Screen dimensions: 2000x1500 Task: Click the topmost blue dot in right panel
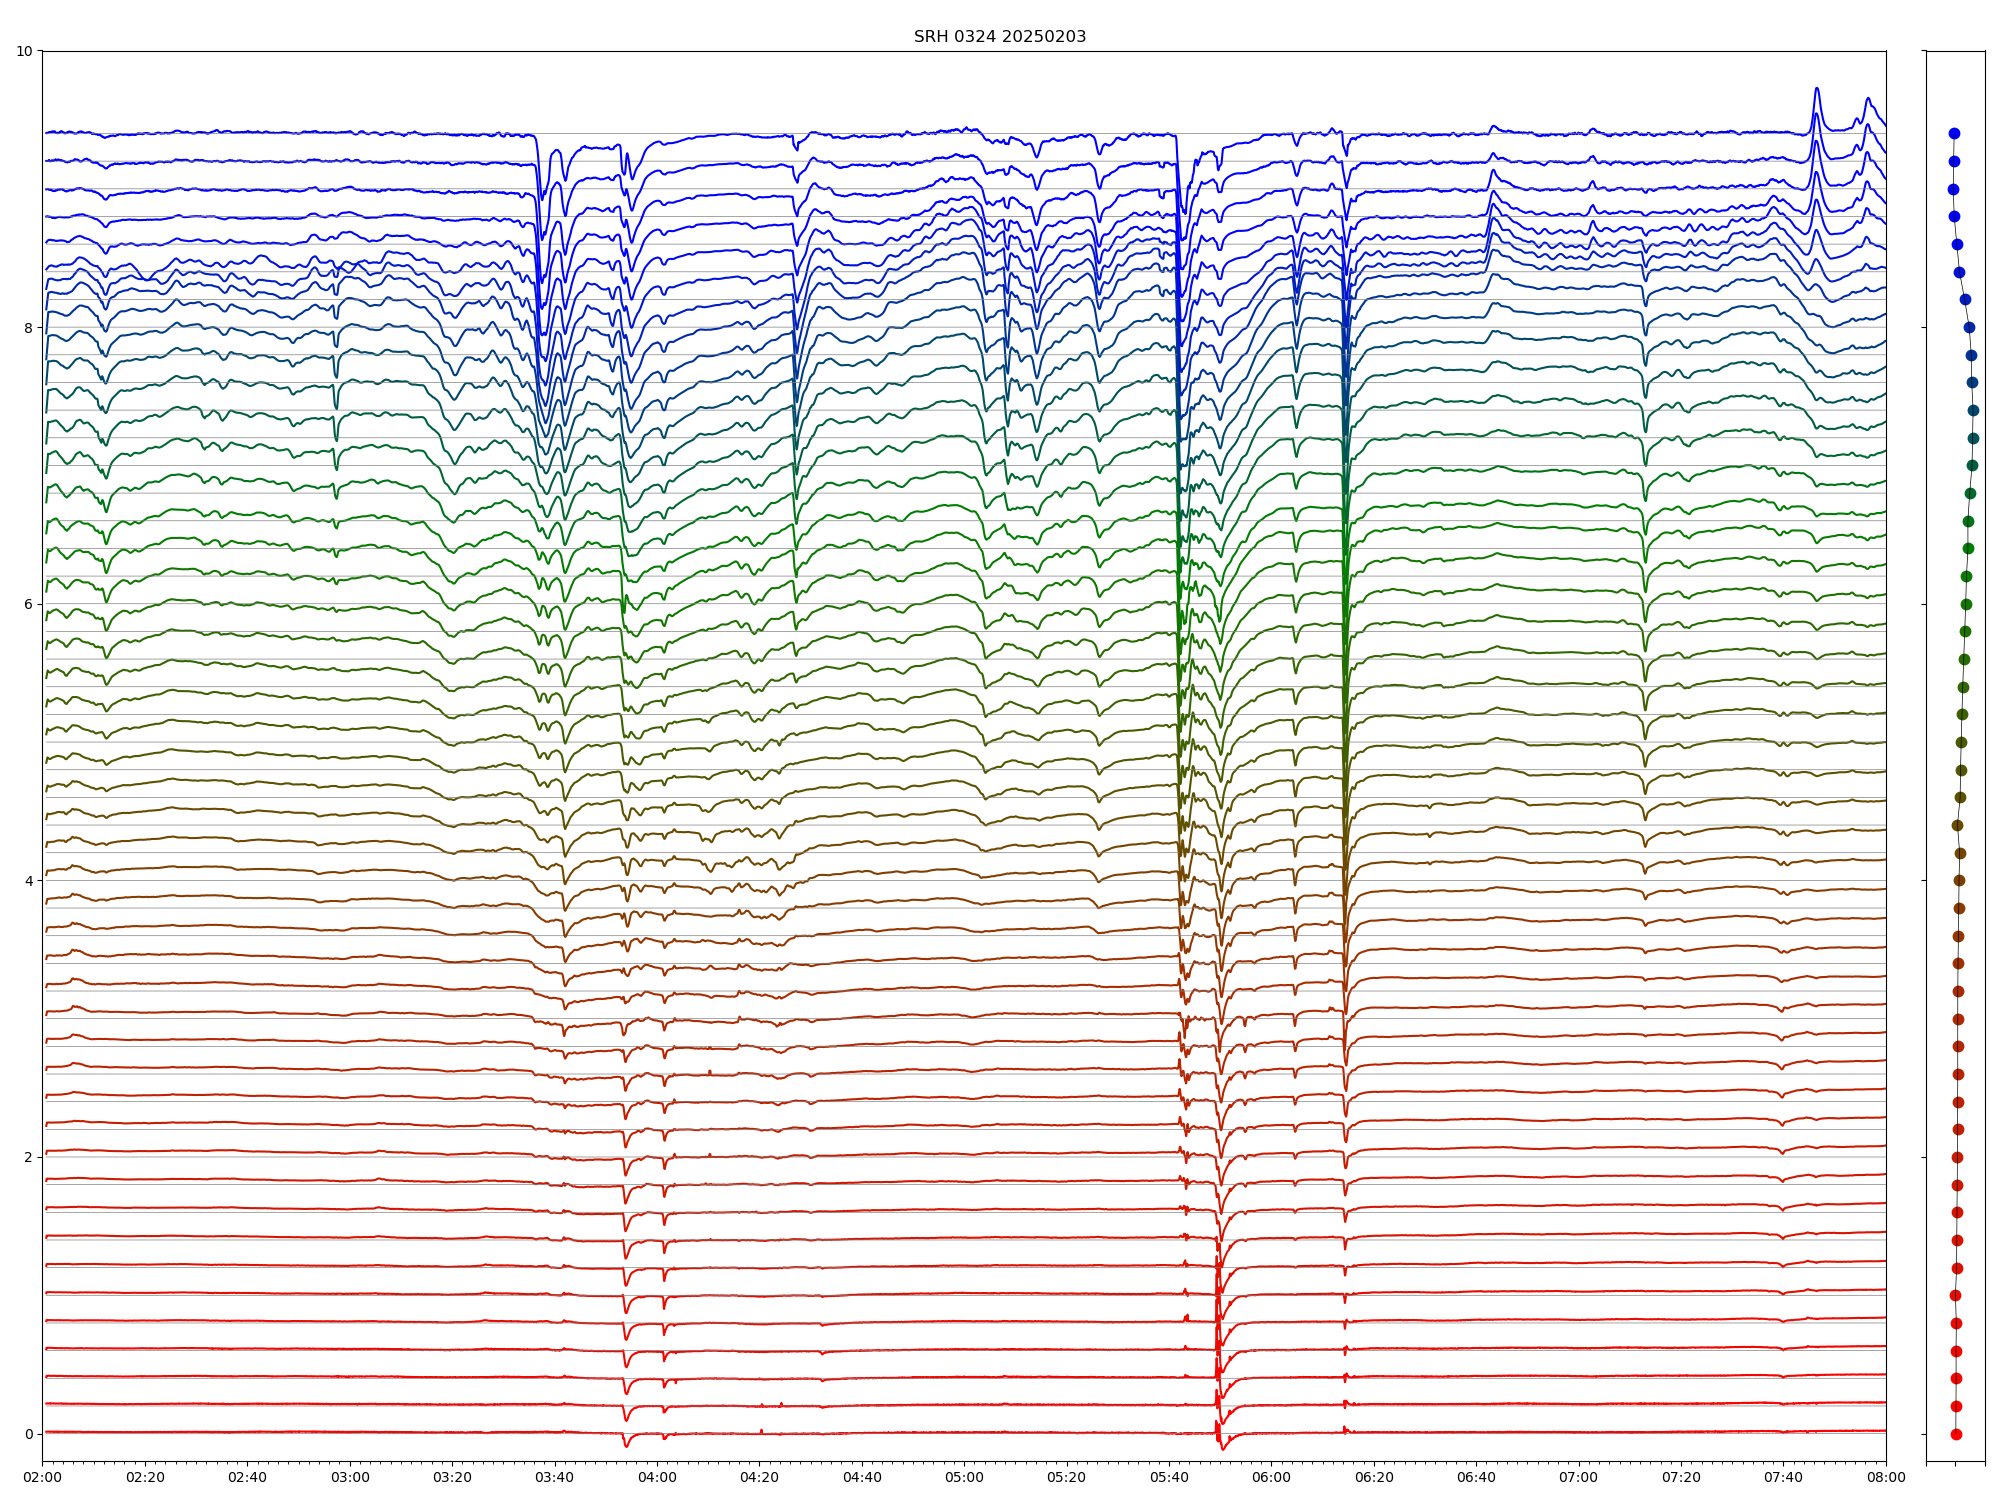coord(1954,133)
